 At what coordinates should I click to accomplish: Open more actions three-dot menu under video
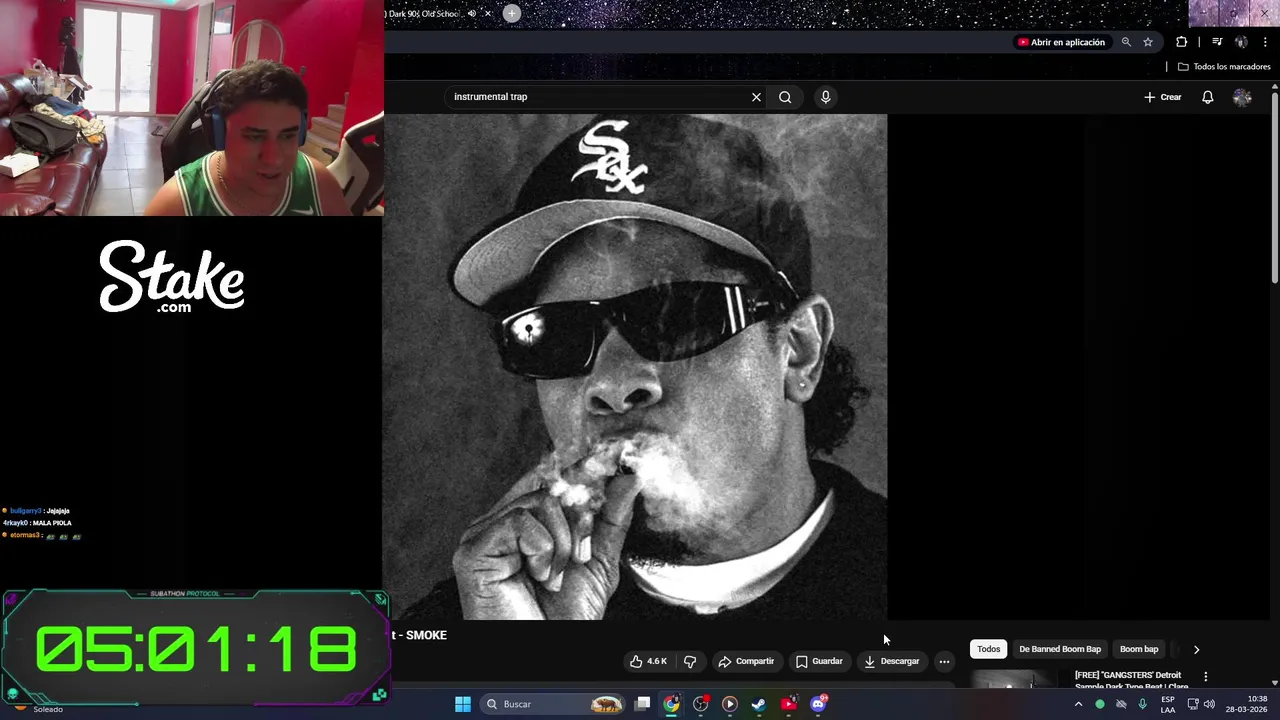[944, 661]
